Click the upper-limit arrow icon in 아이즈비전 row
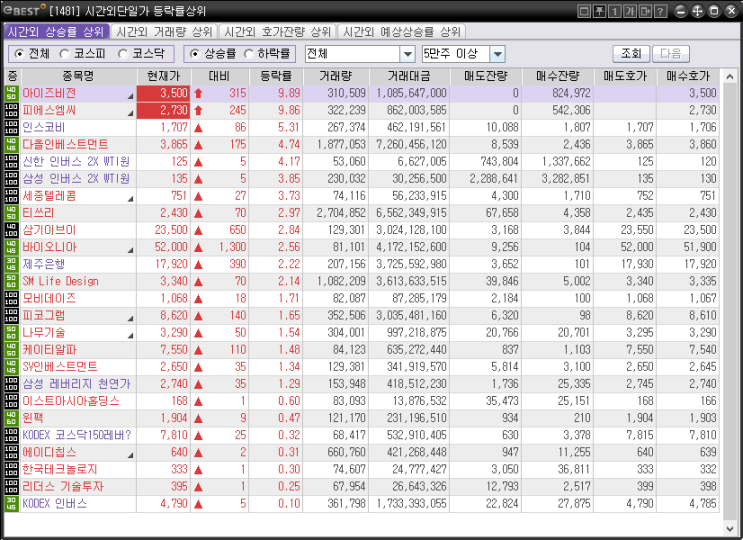 [x=198, y=93]
